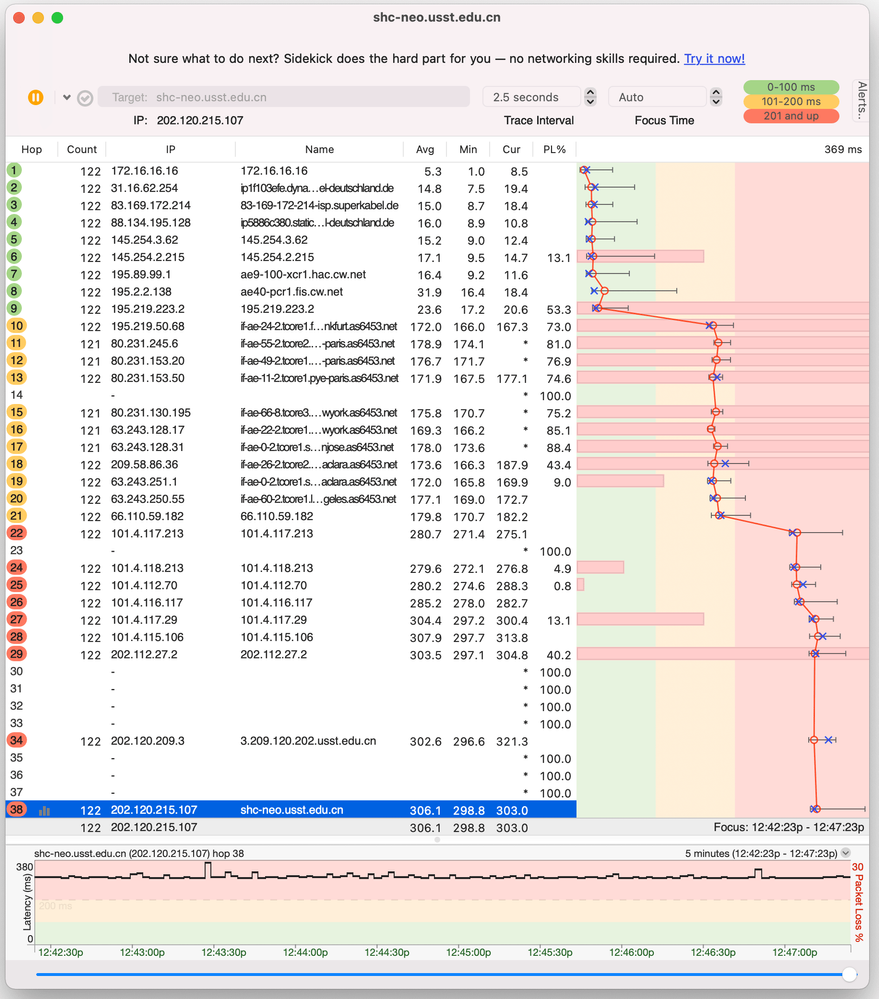Open the Focus Time Auto combo box
879x999 pixels.
click(x=657, y=97)
